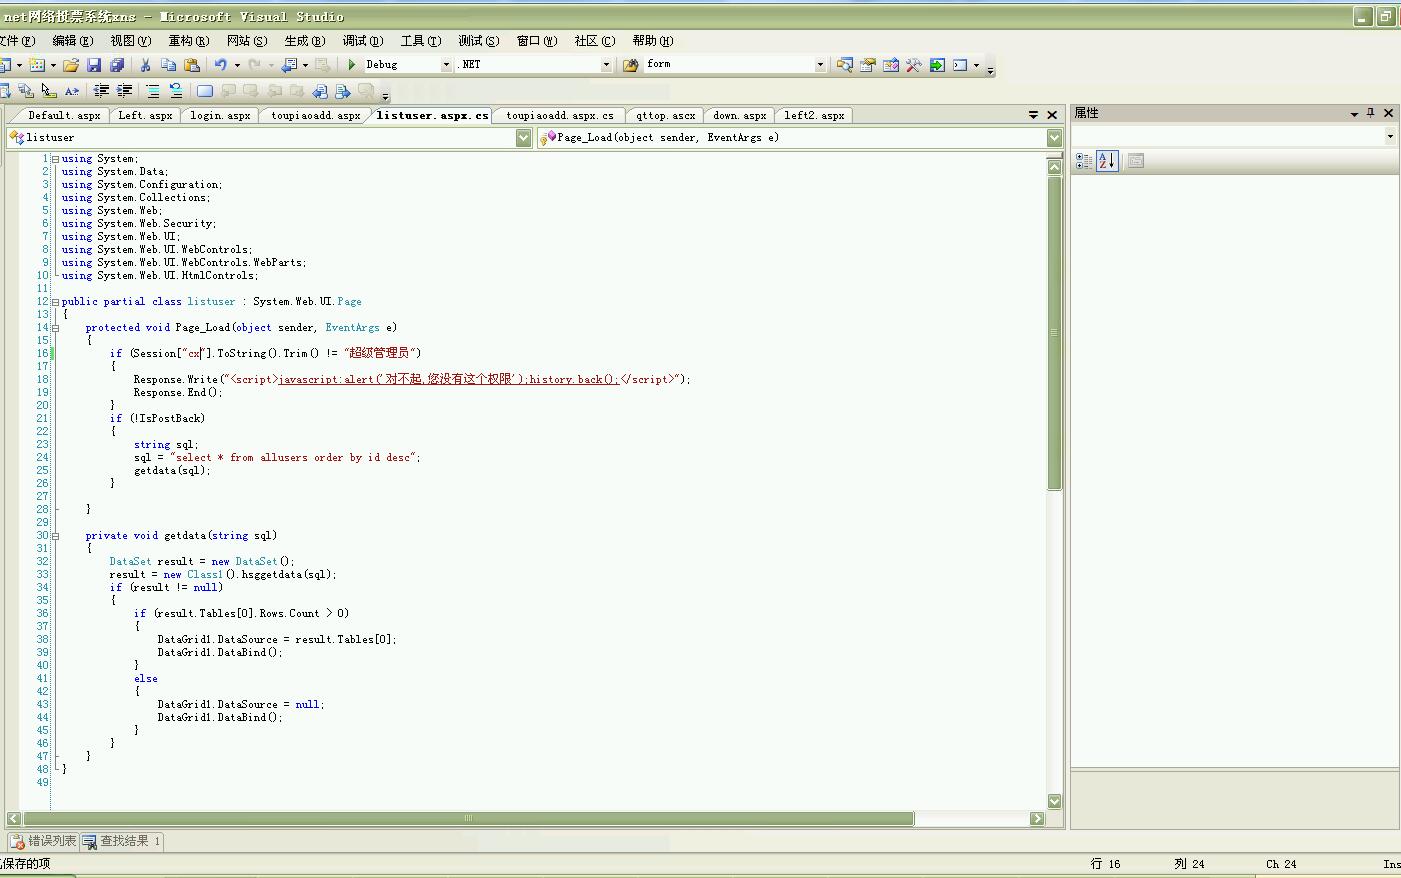This screenshot has height=878, width=1401.
Task: Sort the Properties panel alphabetically
Action: (x=1107, y=160)
